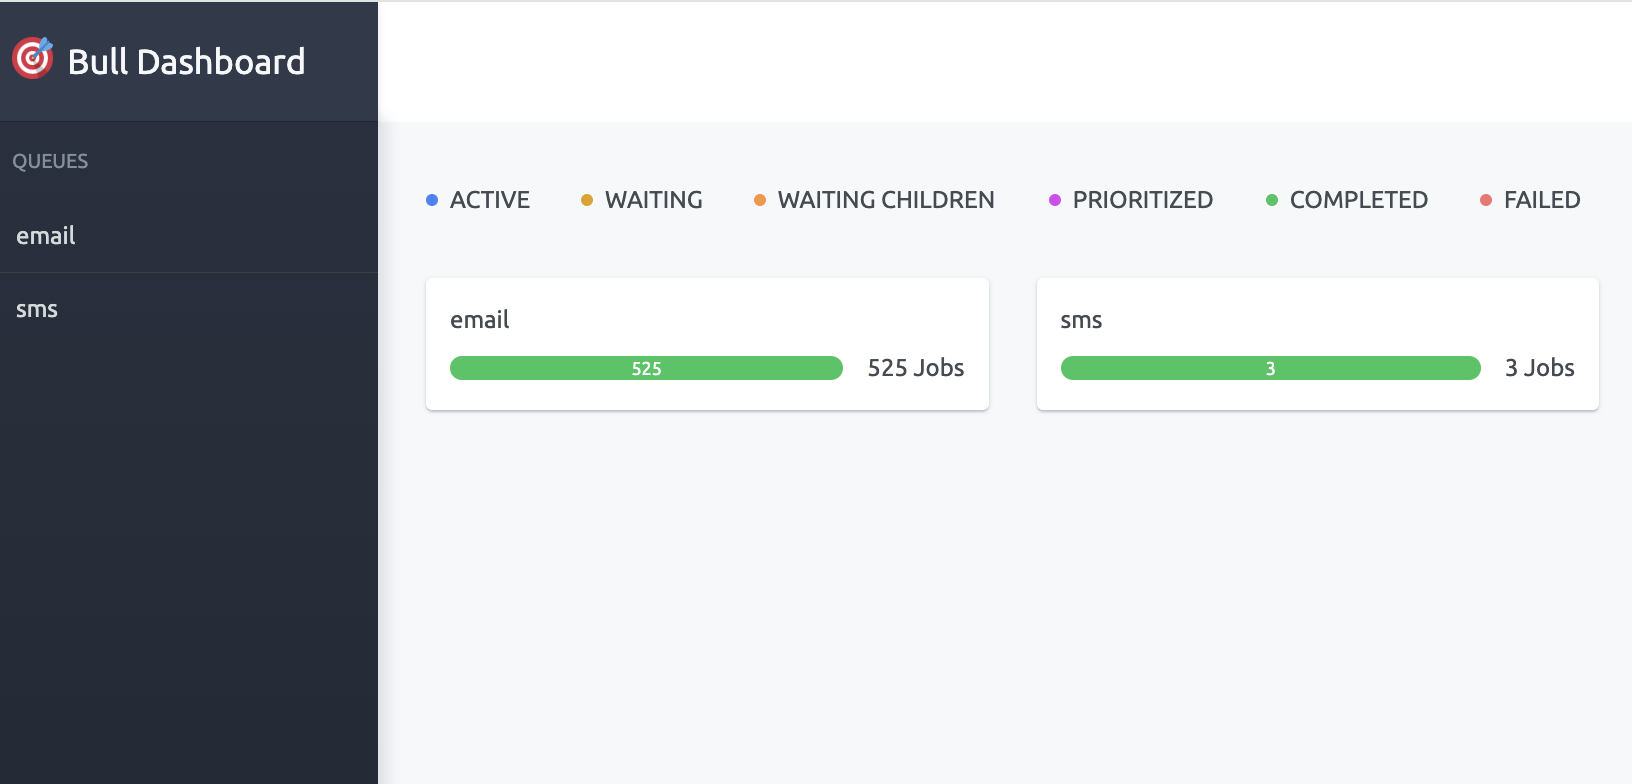
Task: Click the FAILED legend label
Action: pos(1542,200)
